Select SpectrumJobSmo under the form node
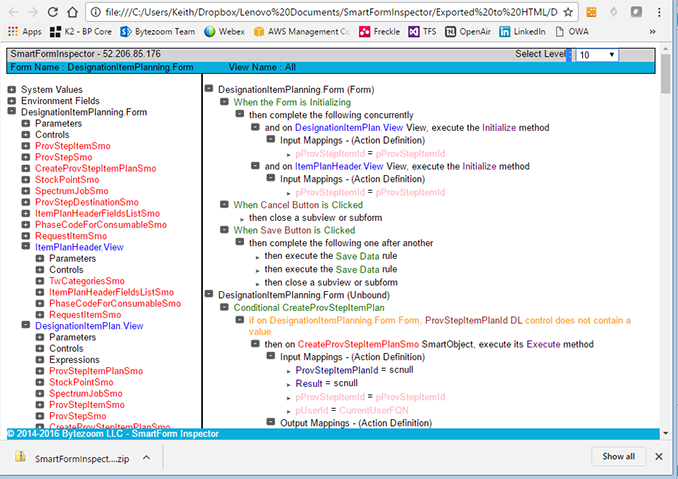The width and height of the screenshot is (678, 479). click(72, 191)
